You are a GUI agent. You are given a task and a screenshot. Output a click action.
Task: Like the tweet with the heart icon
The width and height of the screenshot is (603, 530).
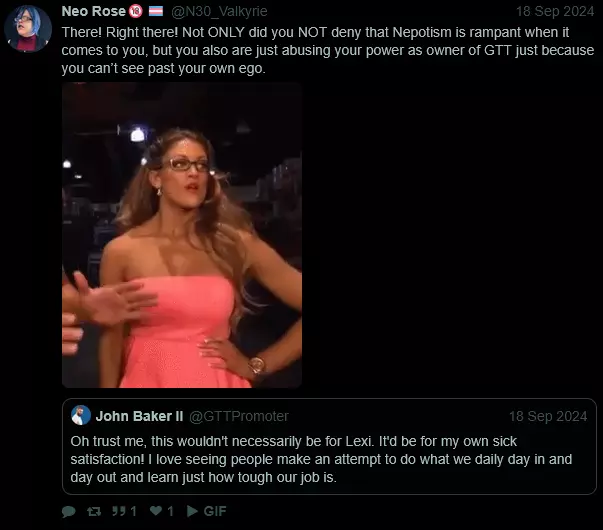[x=157, y=511]
